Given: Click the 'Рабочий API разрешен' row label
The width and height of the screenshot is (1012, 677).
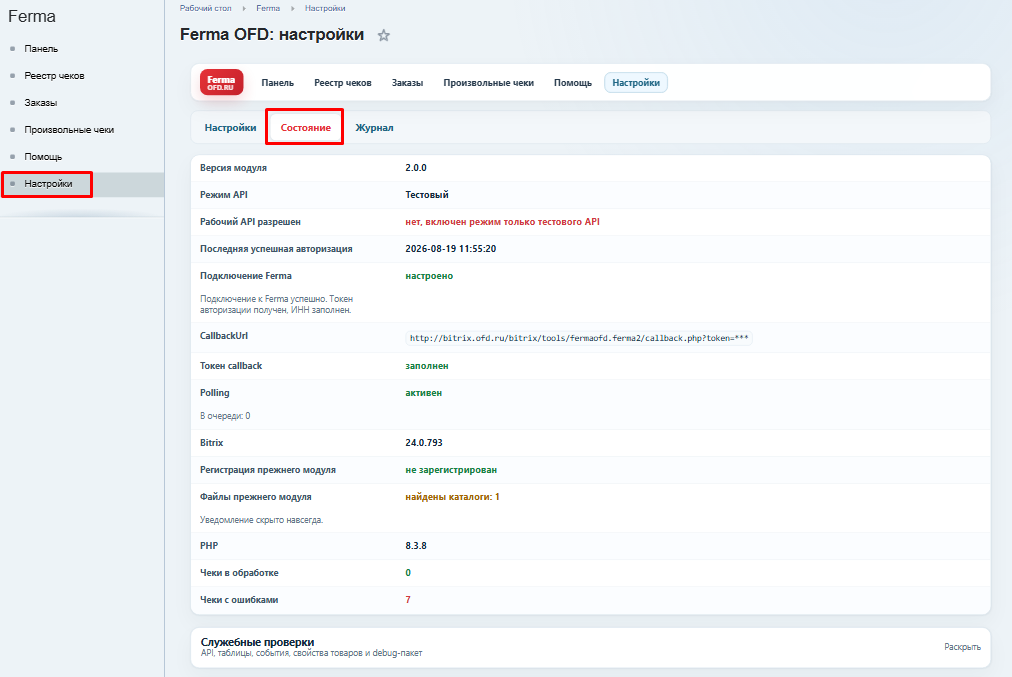Looking at the screenshot, I should pos(250,222).
